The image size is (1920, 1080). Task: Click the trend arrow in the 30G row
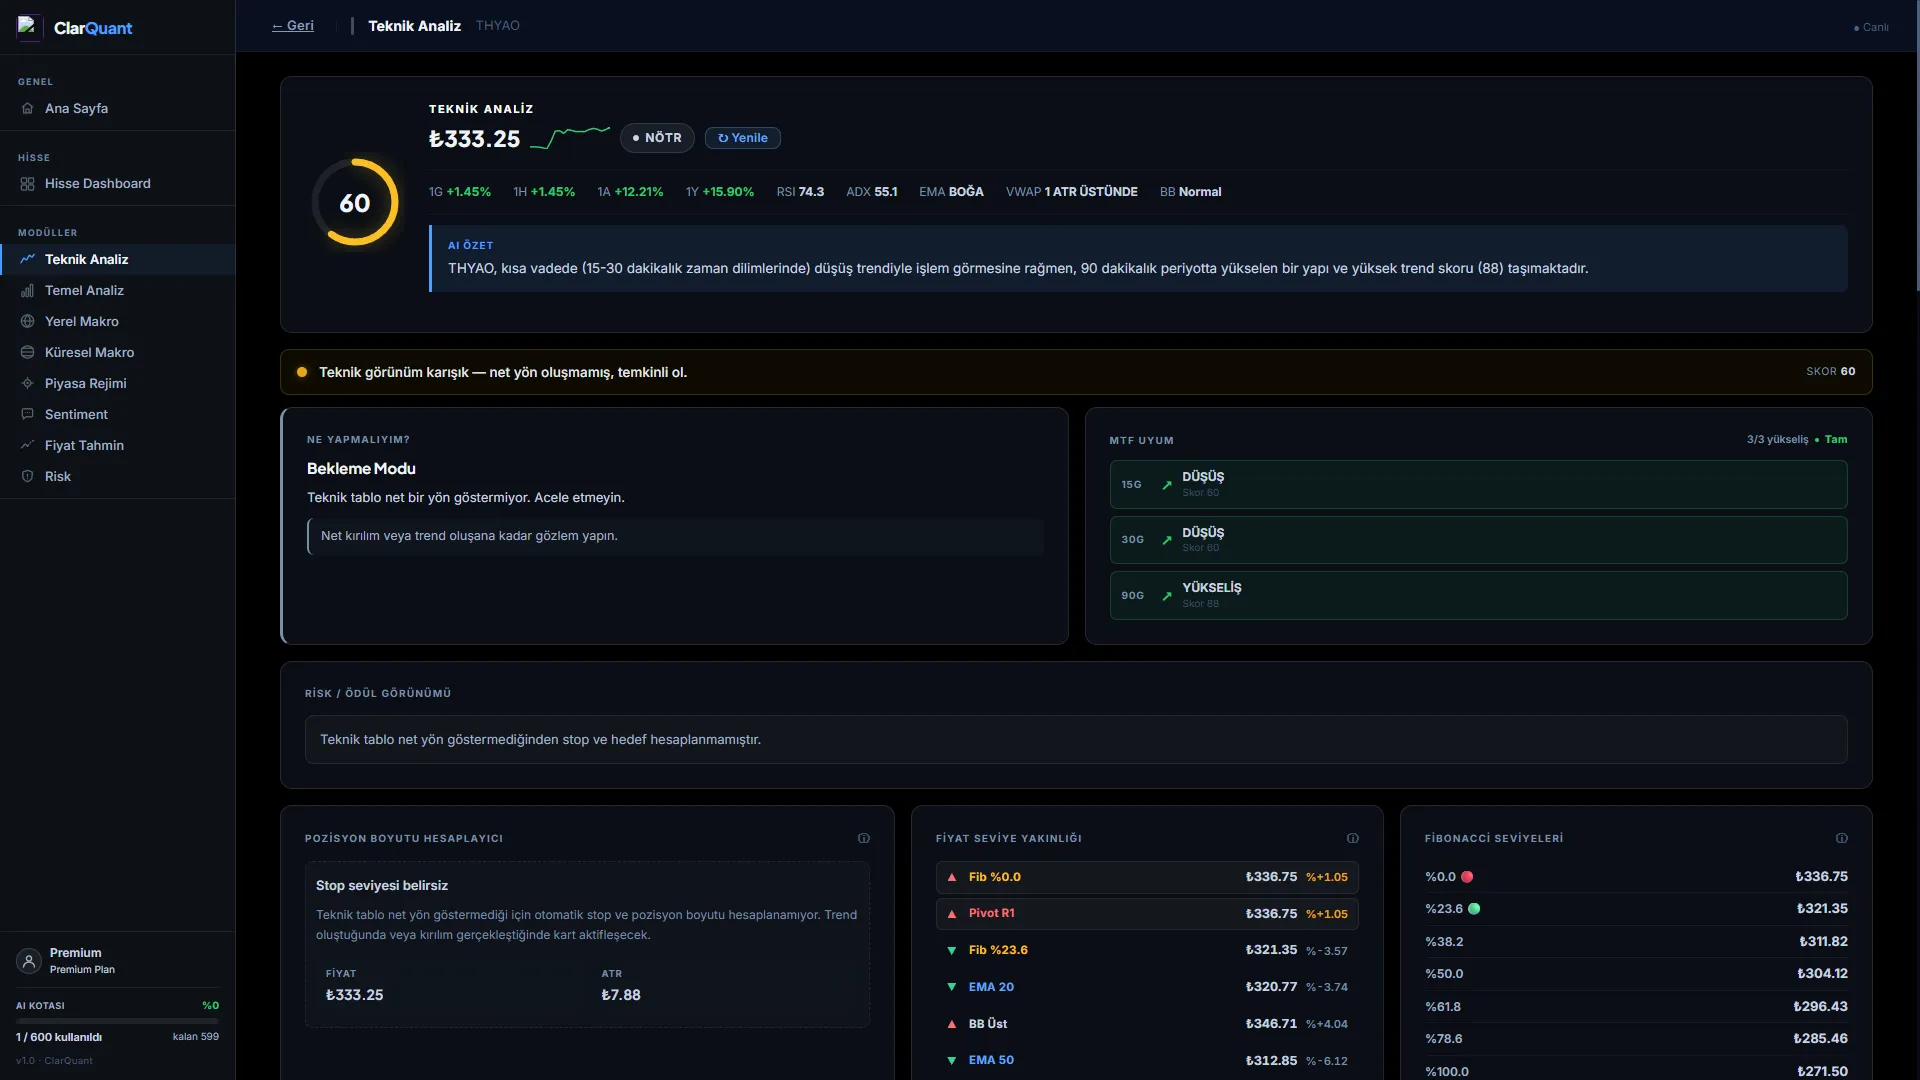pyautogui.click(x=1166, y=540)
